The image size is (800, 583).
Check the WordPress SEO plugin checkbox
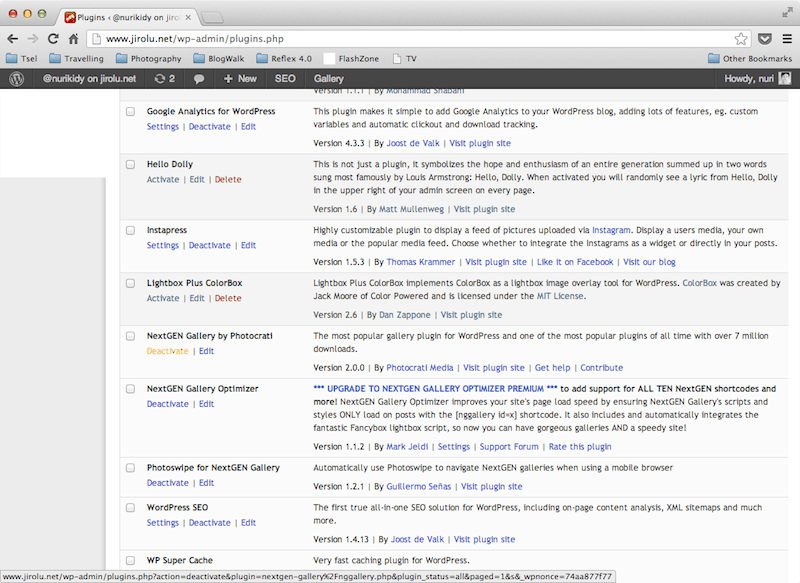(130, 507)
